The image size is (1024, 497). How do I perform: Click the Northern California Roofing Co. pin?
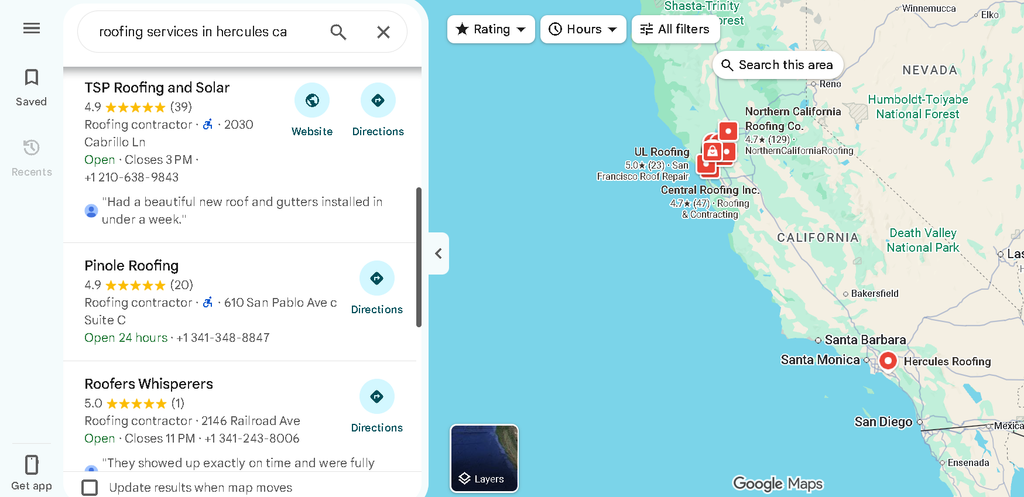tap(728, 131)
